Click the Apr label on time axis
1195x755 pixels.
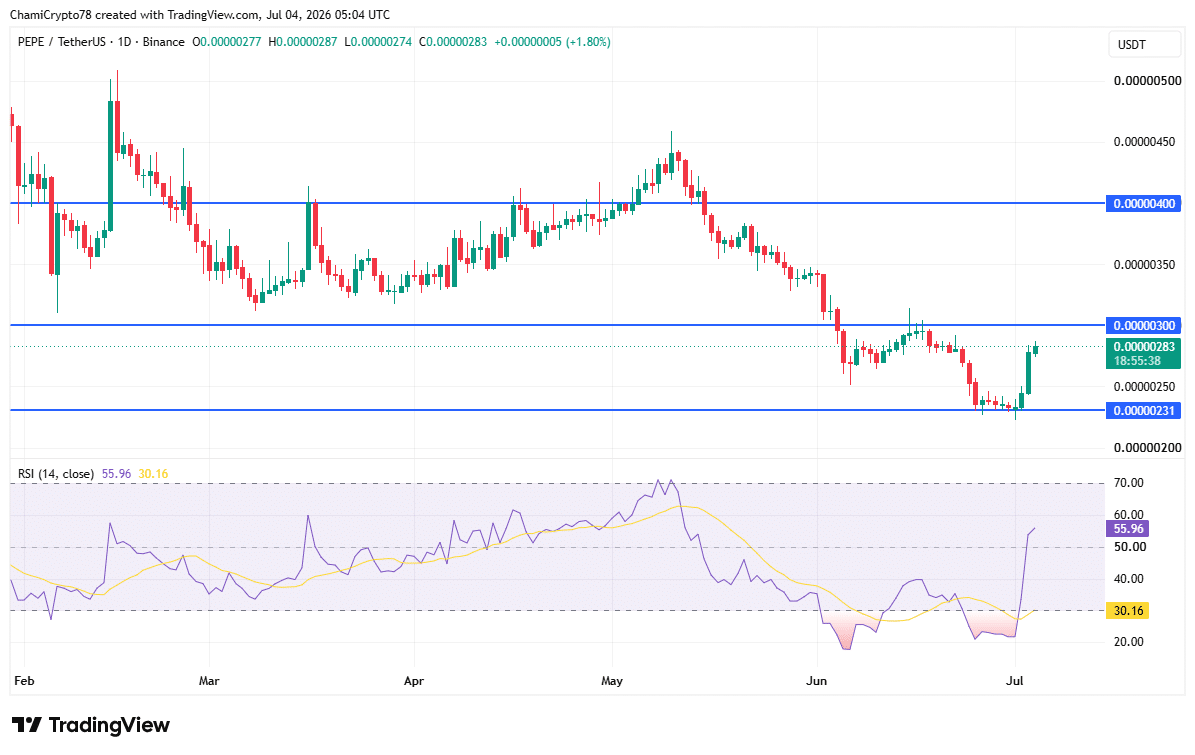(414, 680)
